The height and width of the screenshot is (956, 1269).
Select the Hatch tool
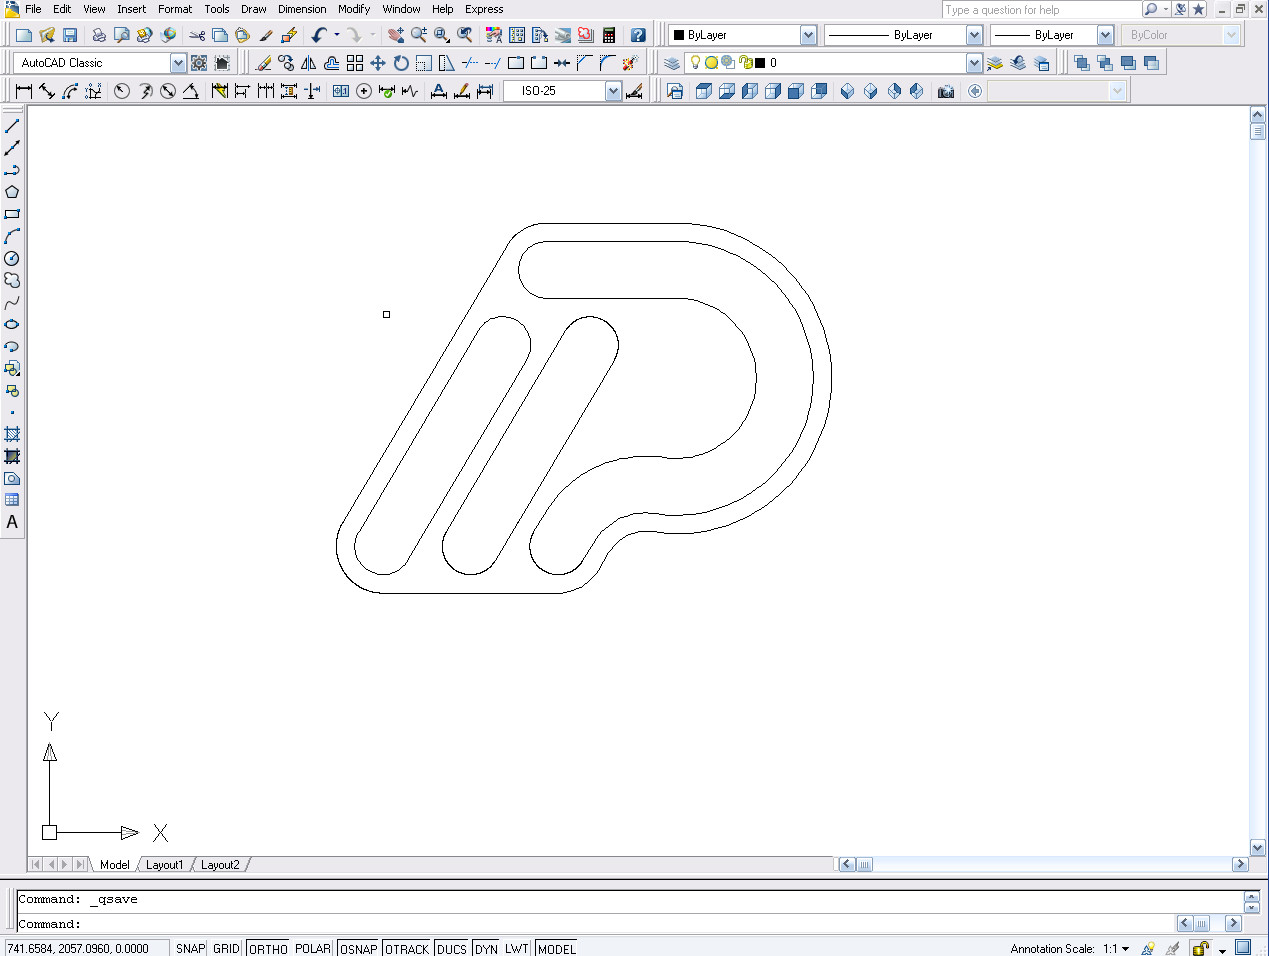point(12,434)
